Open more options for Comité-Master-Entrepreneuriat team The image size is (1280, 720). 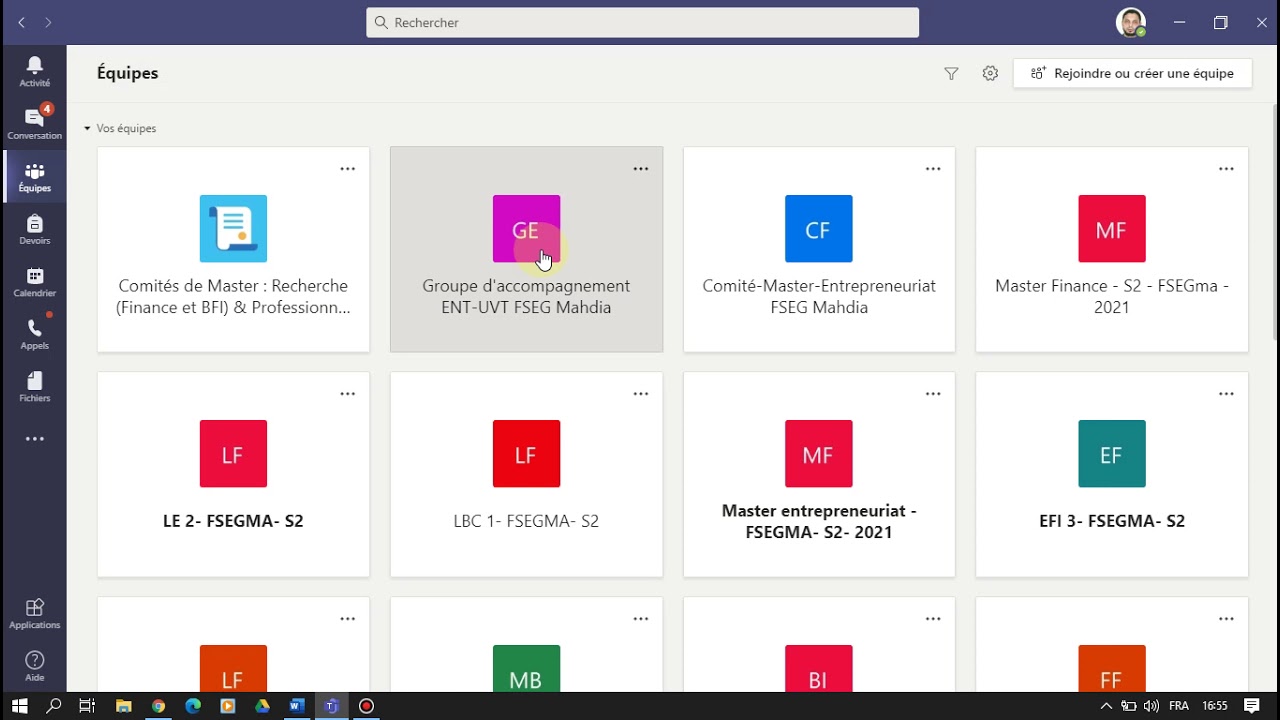tap(933, 169)
